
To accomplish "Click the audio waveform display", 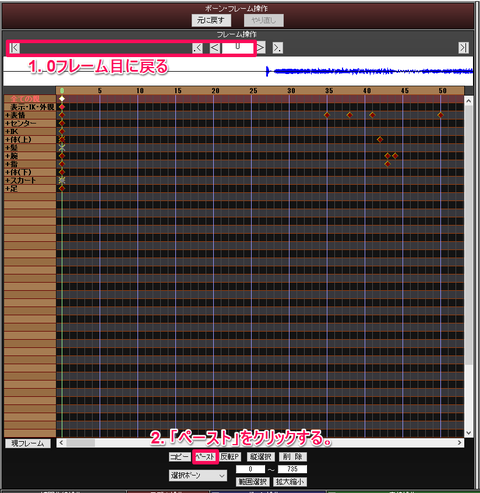I will [238, 71].
